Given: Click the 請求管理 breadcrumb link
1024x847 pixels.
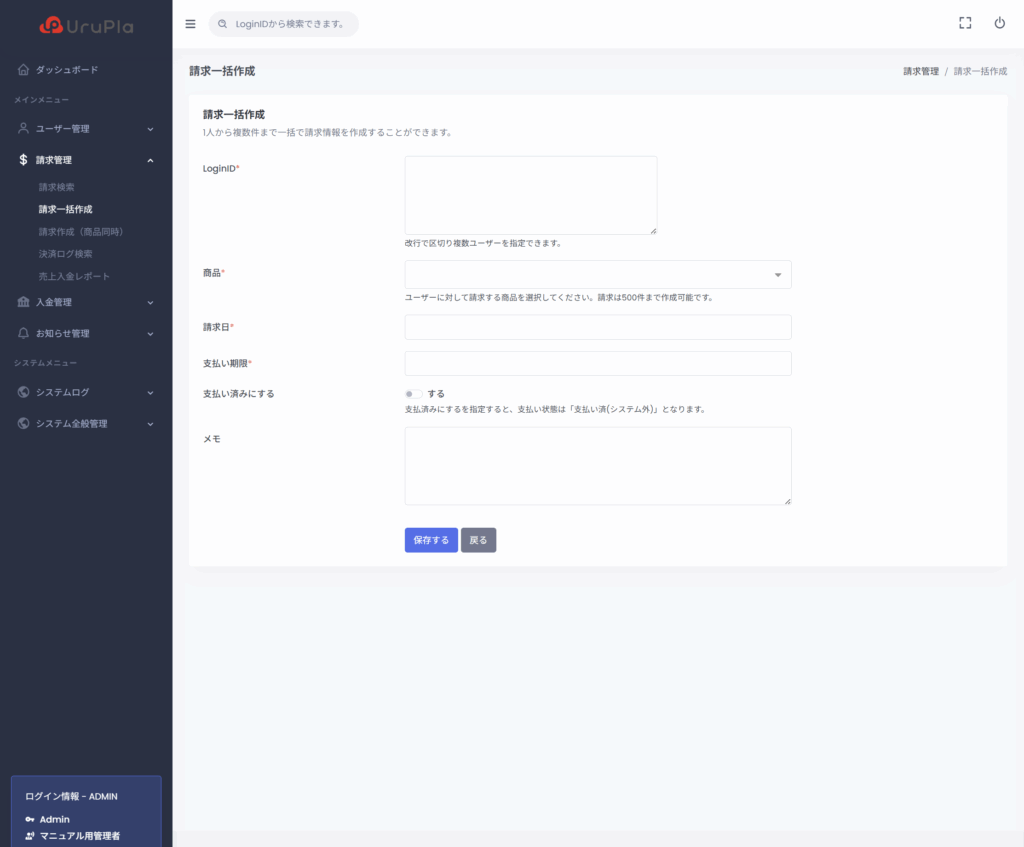Looking at the screenshot, I should tap(920, 72).
